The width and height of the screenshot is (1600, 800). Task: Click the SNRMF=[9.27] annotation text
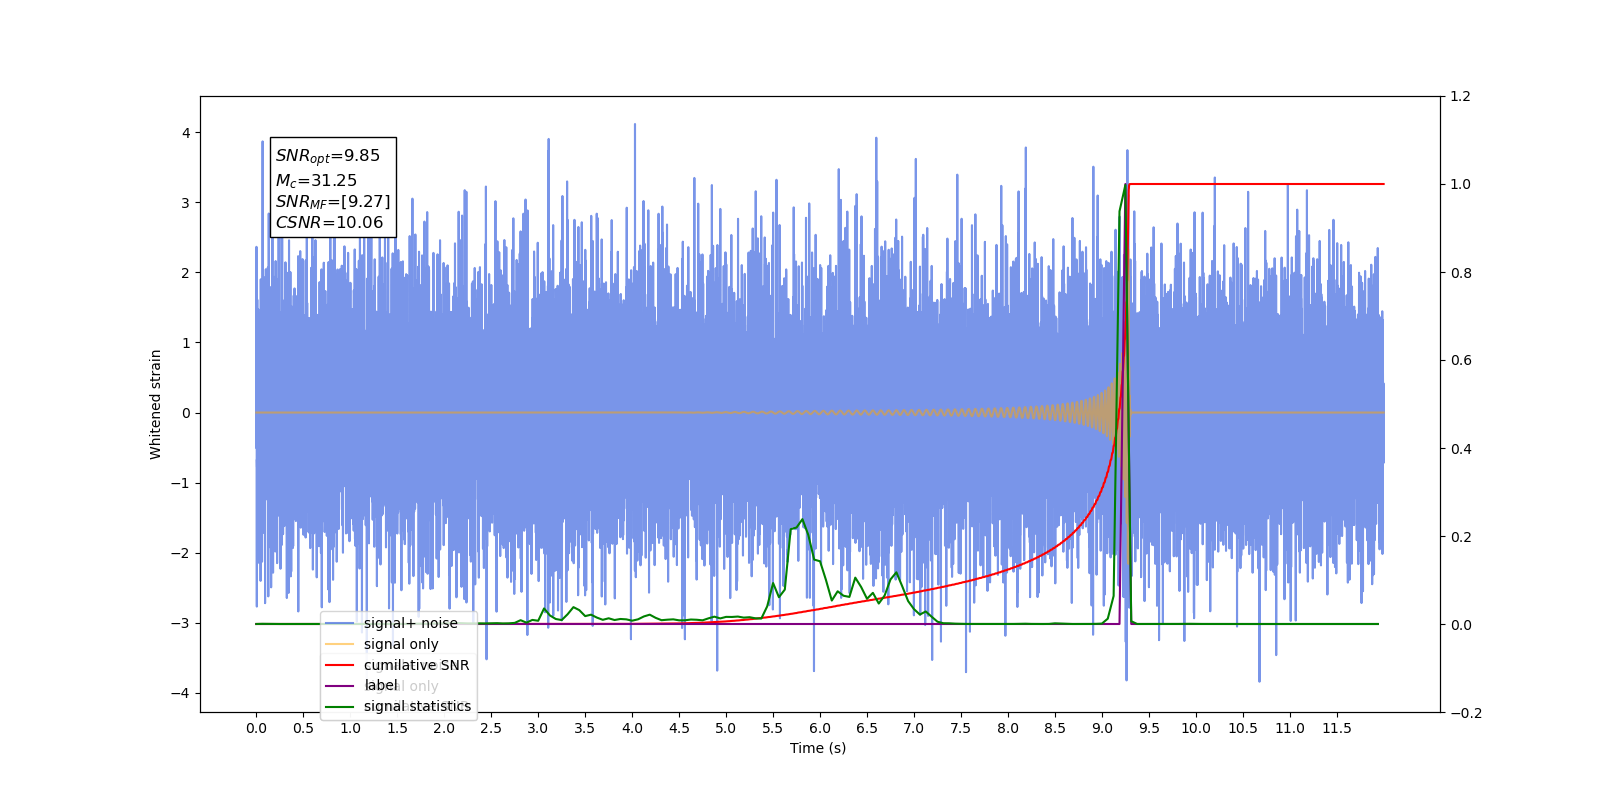tap(333, 202)
